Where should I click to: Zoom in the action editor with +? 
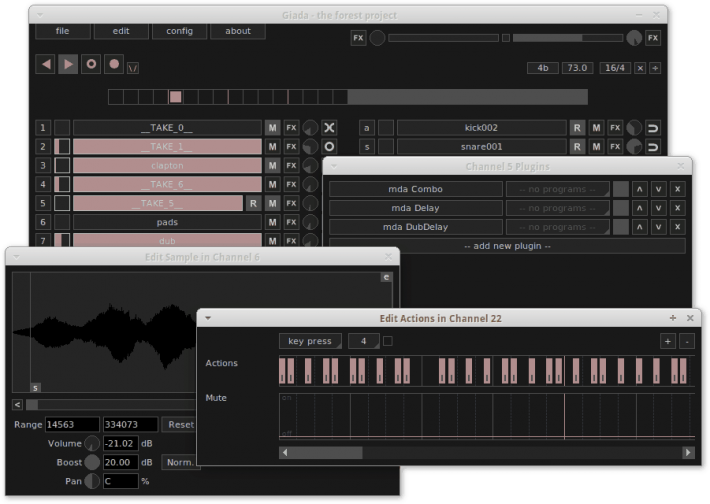[668, 341]
